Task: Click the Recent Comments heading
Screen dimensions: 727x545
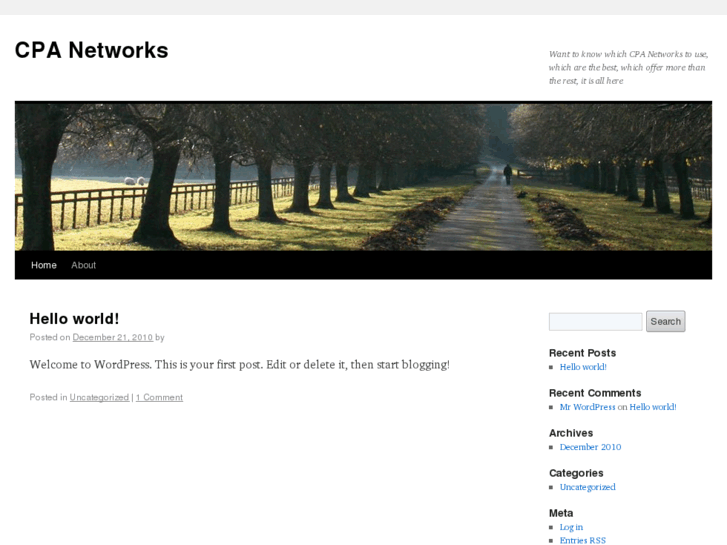Action: [595, 393]
